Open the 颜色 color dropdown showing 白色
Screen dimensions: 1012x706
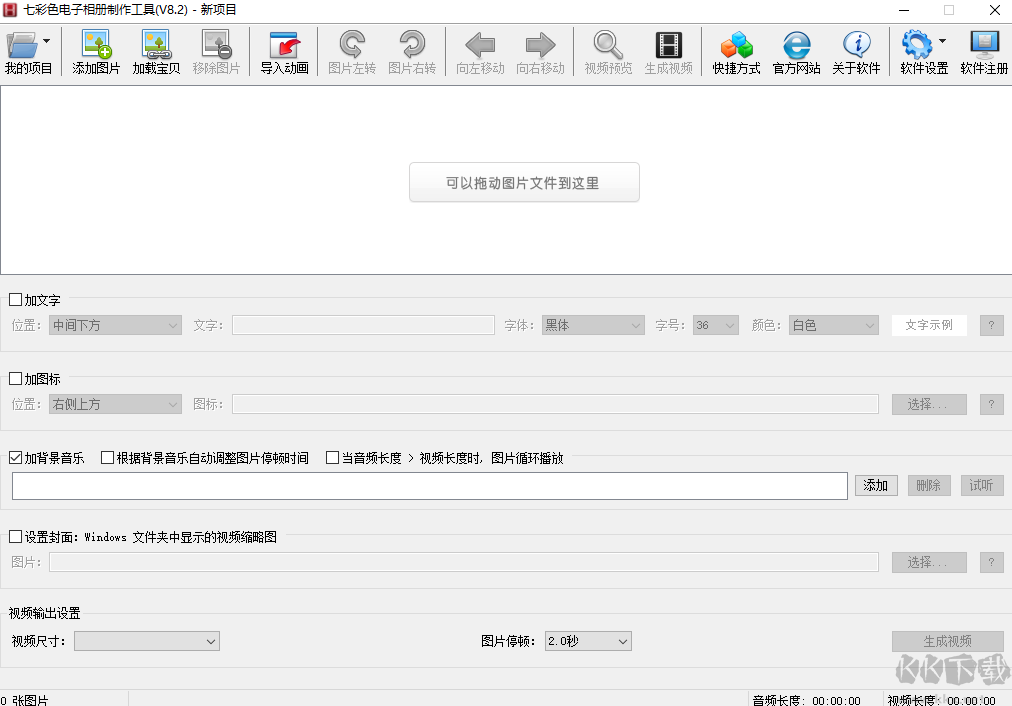(833, 324)
